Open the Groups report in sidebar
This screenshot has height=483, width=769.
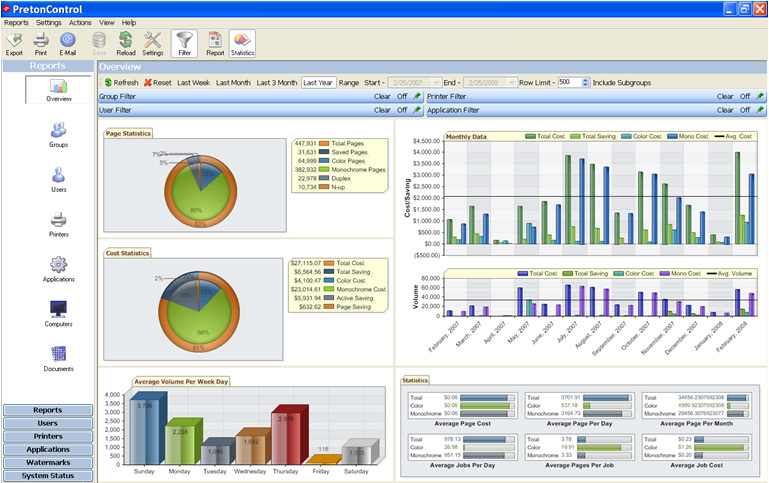click(58, 135)
